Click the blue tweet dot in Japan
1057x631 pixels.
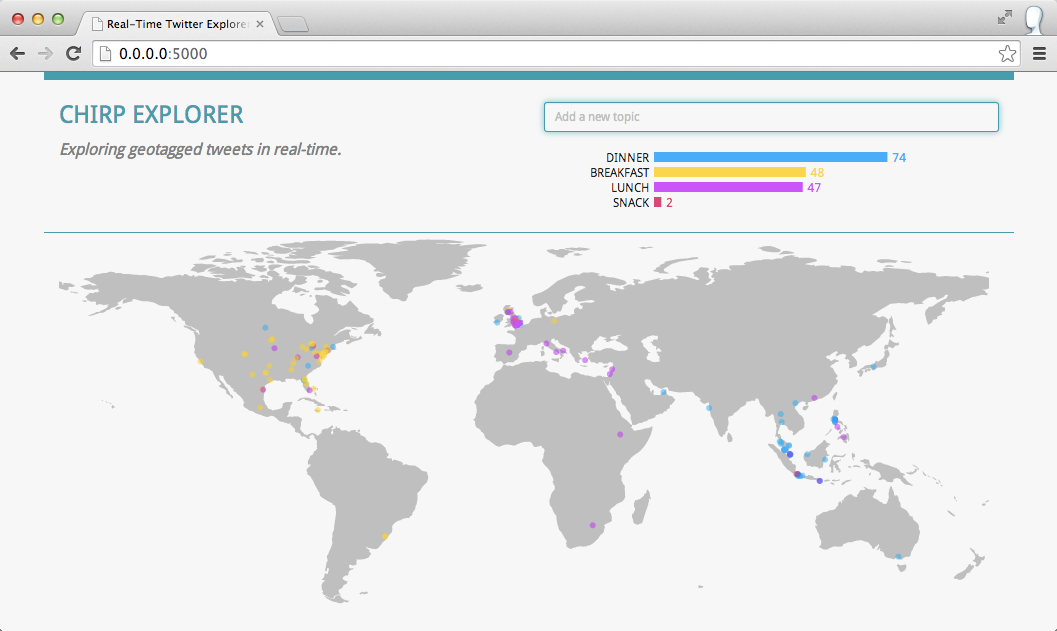click(873, 367)
